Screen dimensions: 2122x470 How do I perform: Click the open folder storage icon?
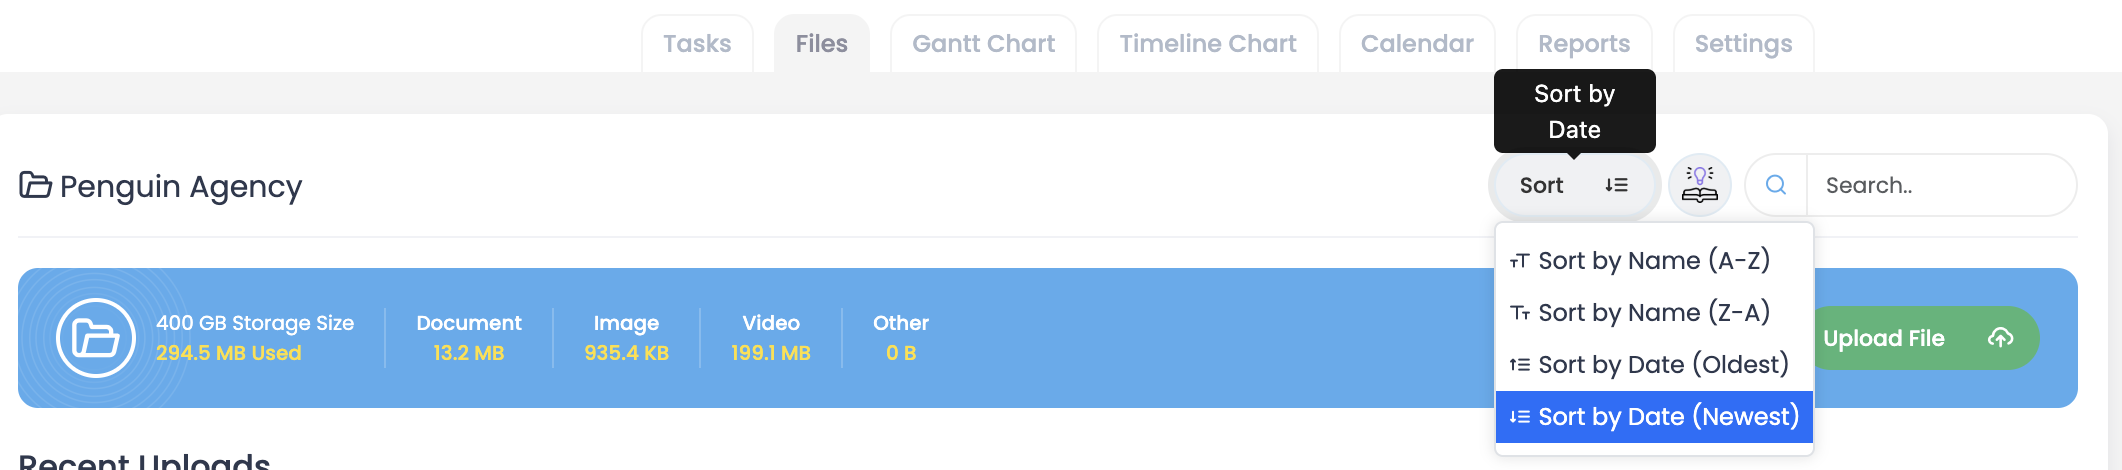coord(96,338)
